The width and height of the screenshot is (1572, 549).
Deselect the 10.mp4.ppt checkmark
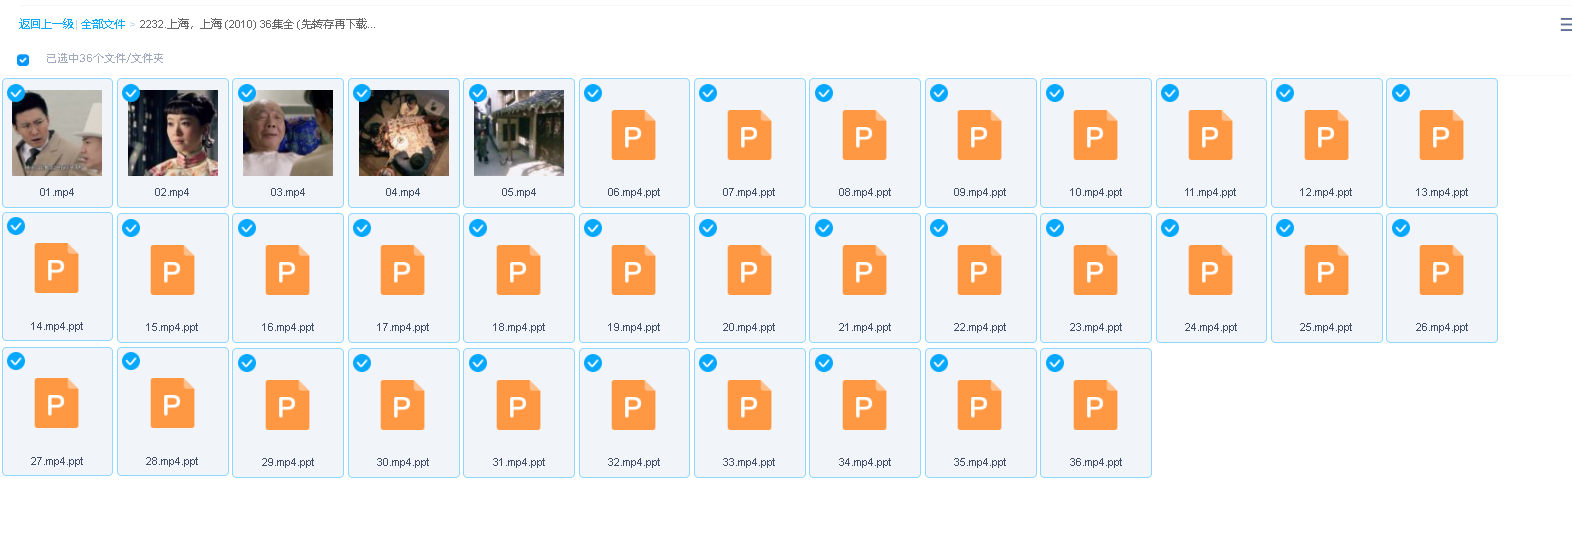click(1055, 93)
